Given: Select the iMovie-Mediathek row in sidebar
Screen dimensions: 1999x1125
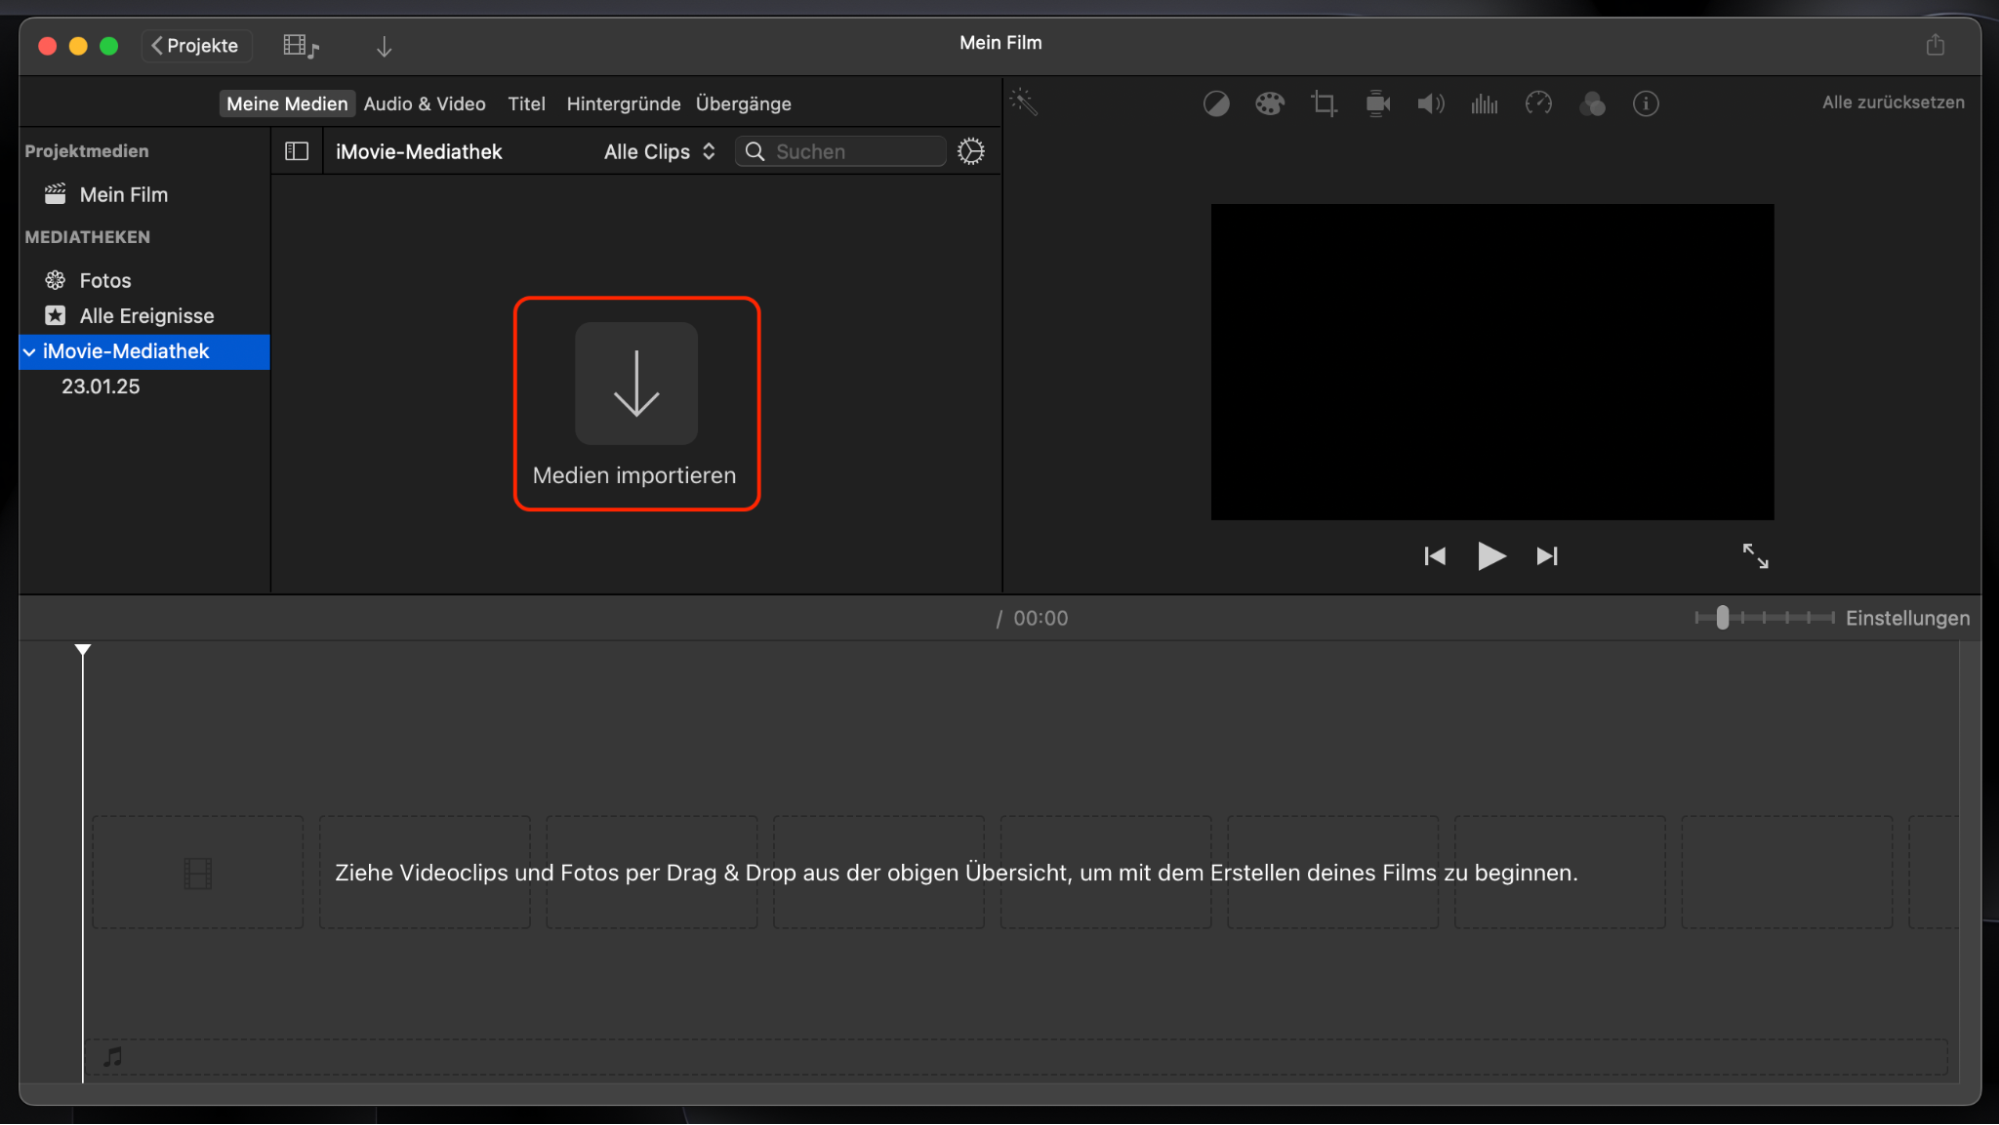Looking at the screenshot, I should [144, 352].
